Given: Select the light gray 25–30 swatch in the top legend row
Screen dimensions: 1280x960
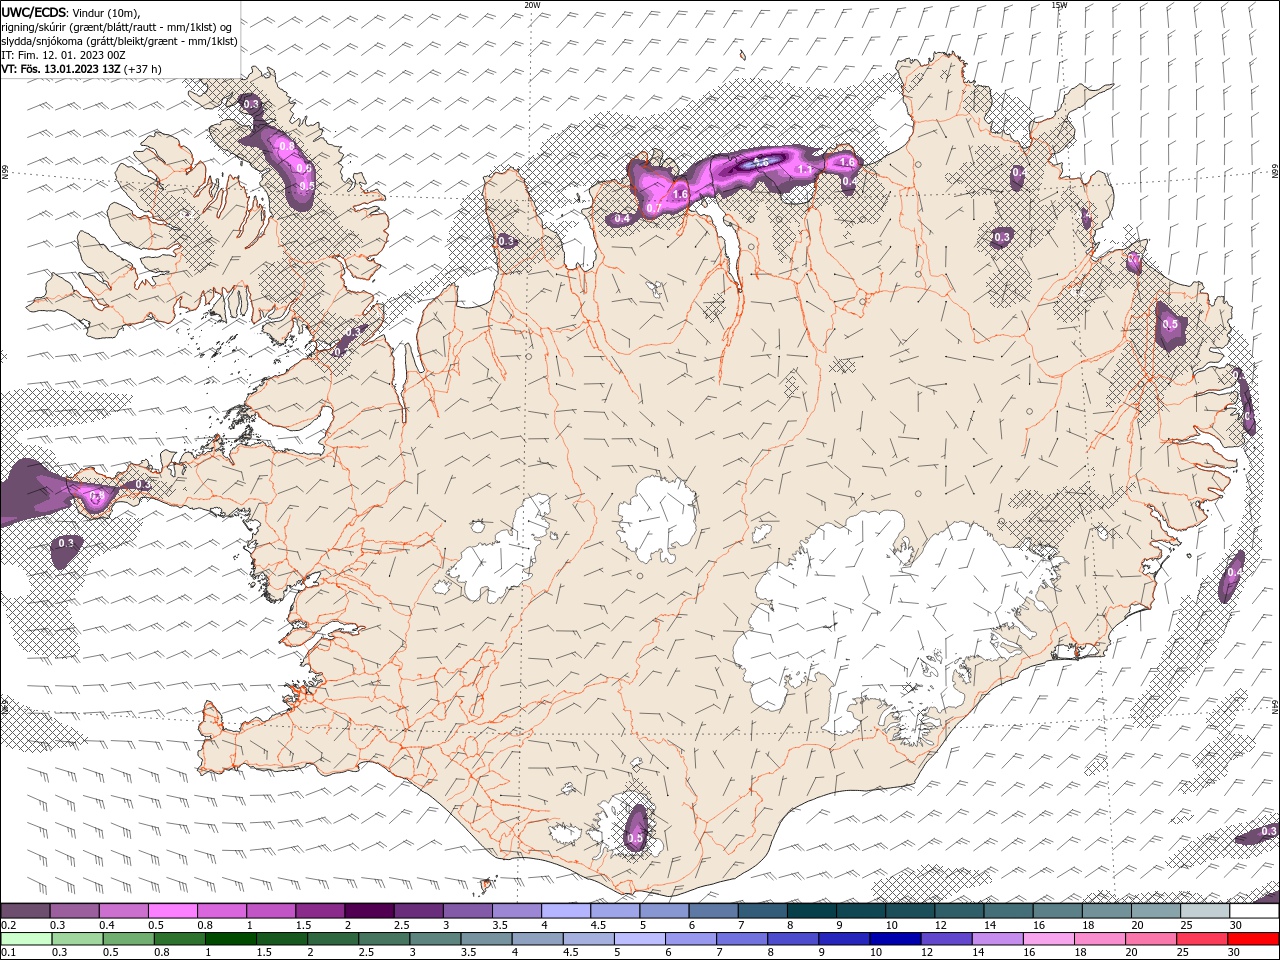Looking at the screenshot, I should pos(1205,911).
